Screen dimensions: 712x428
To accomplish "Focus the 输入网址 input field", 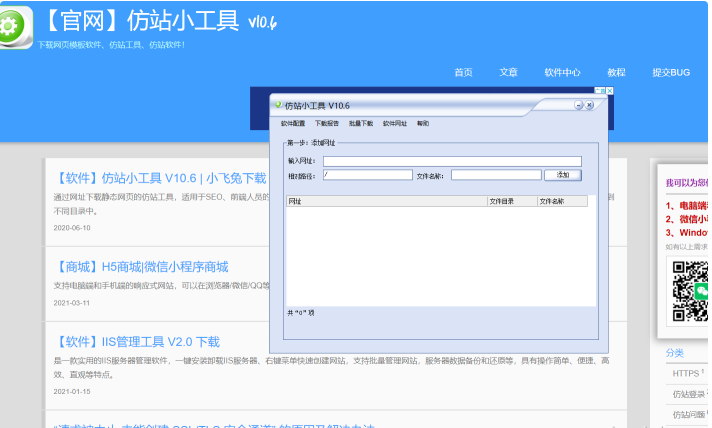I will [x=452, y=161].
